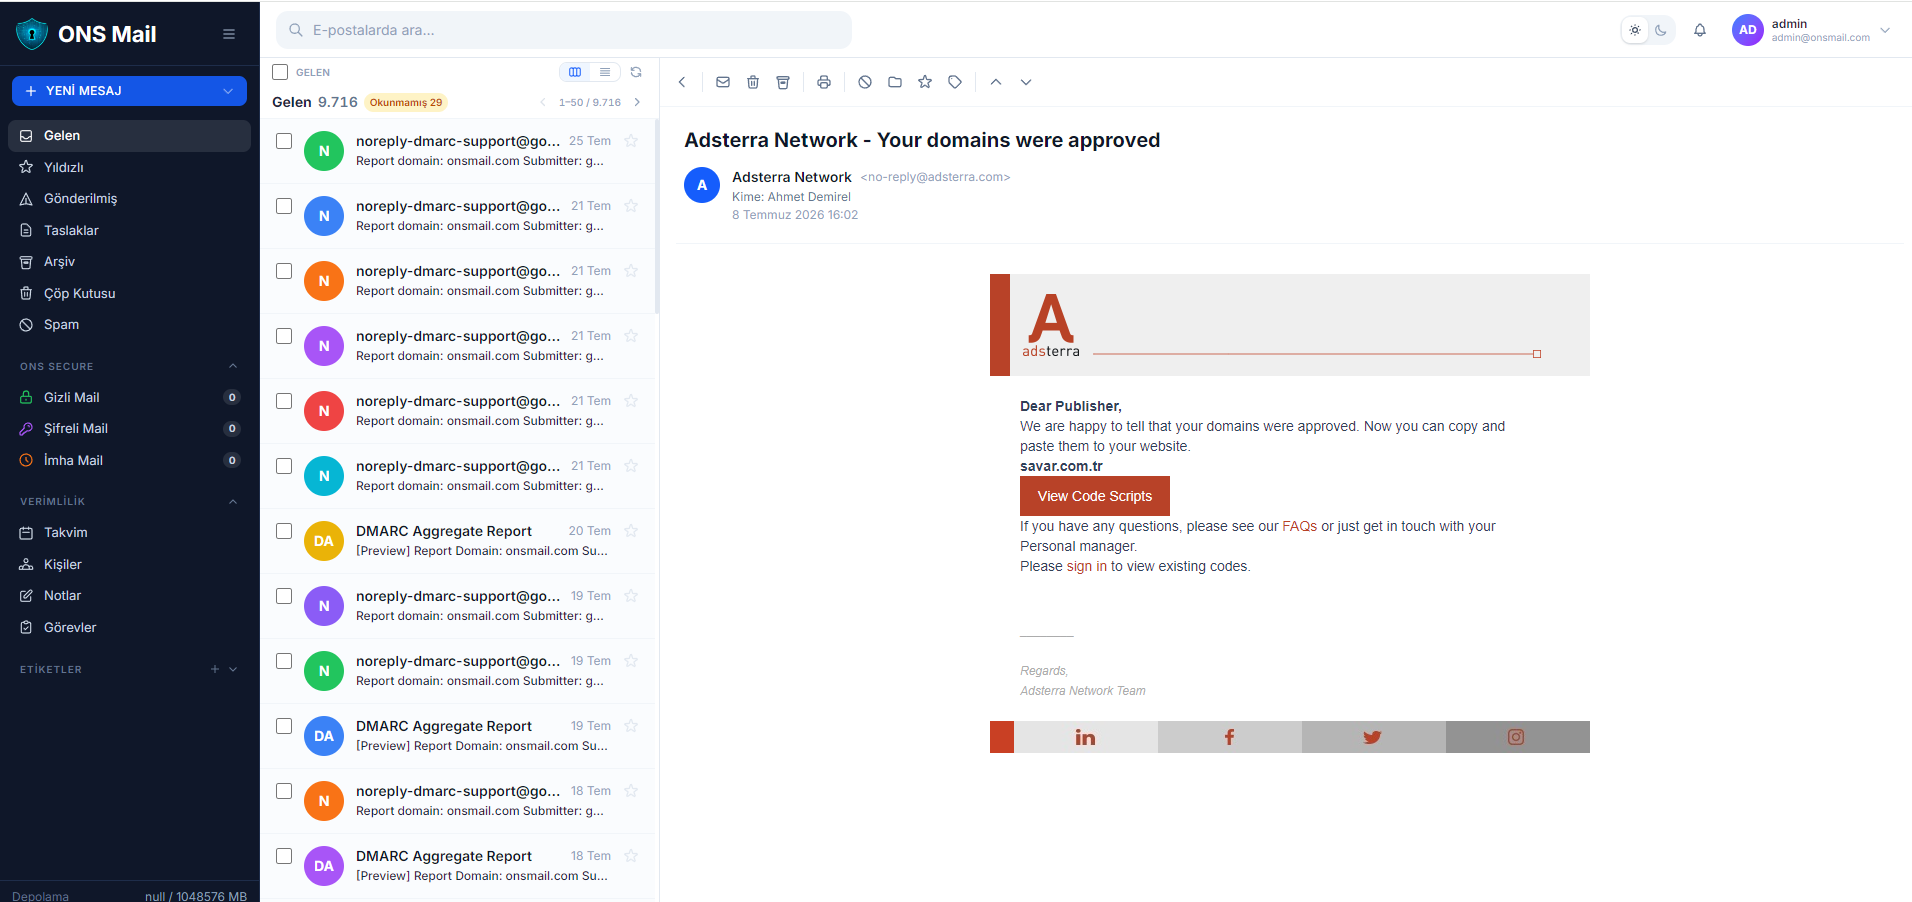Collapse the ONS SECURE section
The height and width of the screenshot is (902, 1912).
coord(233,366)
